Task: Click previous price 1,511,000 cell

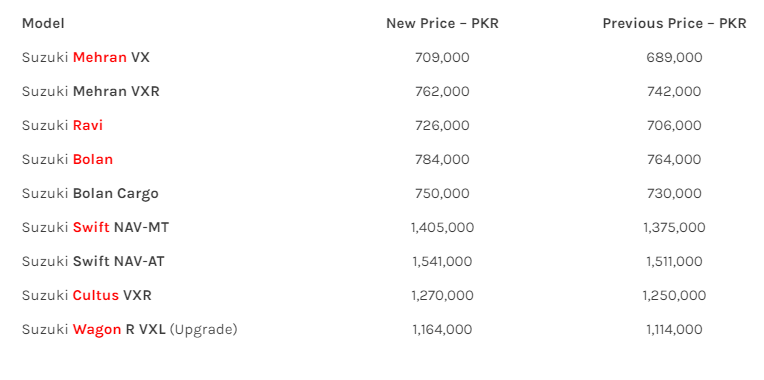Action: pyautogui.click(x=674, y=262)
